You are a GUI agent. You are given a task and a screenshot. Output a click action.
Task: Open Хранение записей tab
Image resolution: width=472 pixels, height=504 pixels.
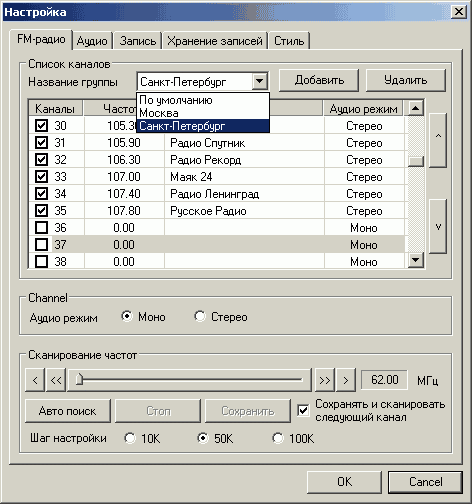tap(215, 41)
